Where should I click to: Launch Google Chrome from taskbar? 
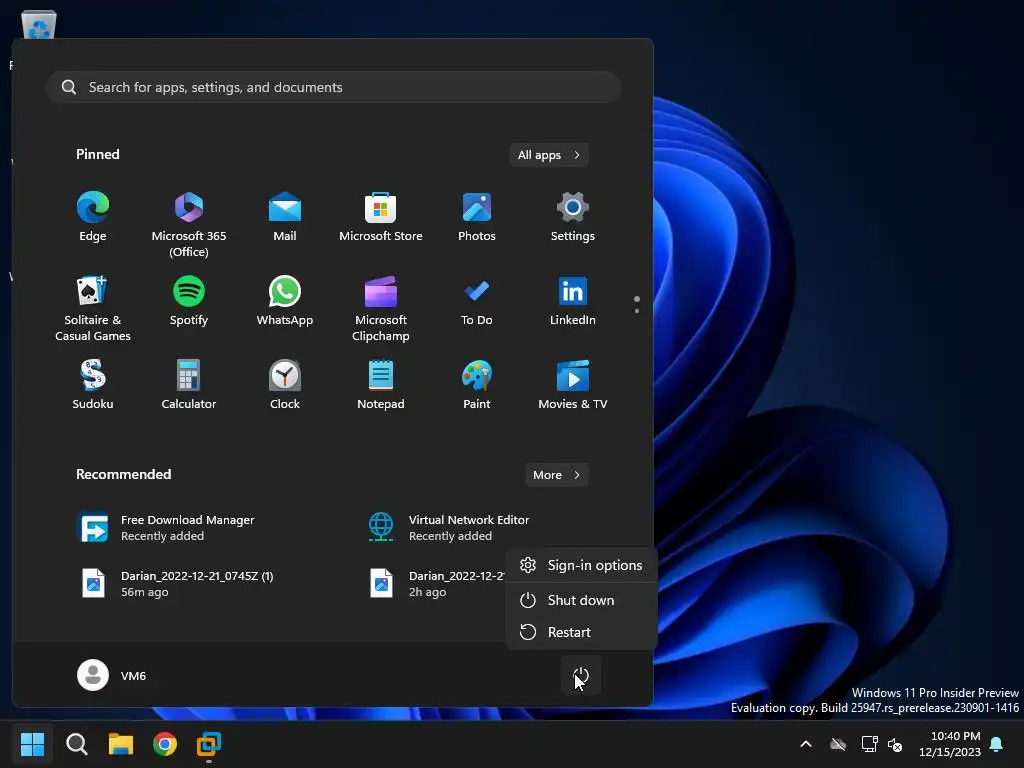[x=165, y=744]
